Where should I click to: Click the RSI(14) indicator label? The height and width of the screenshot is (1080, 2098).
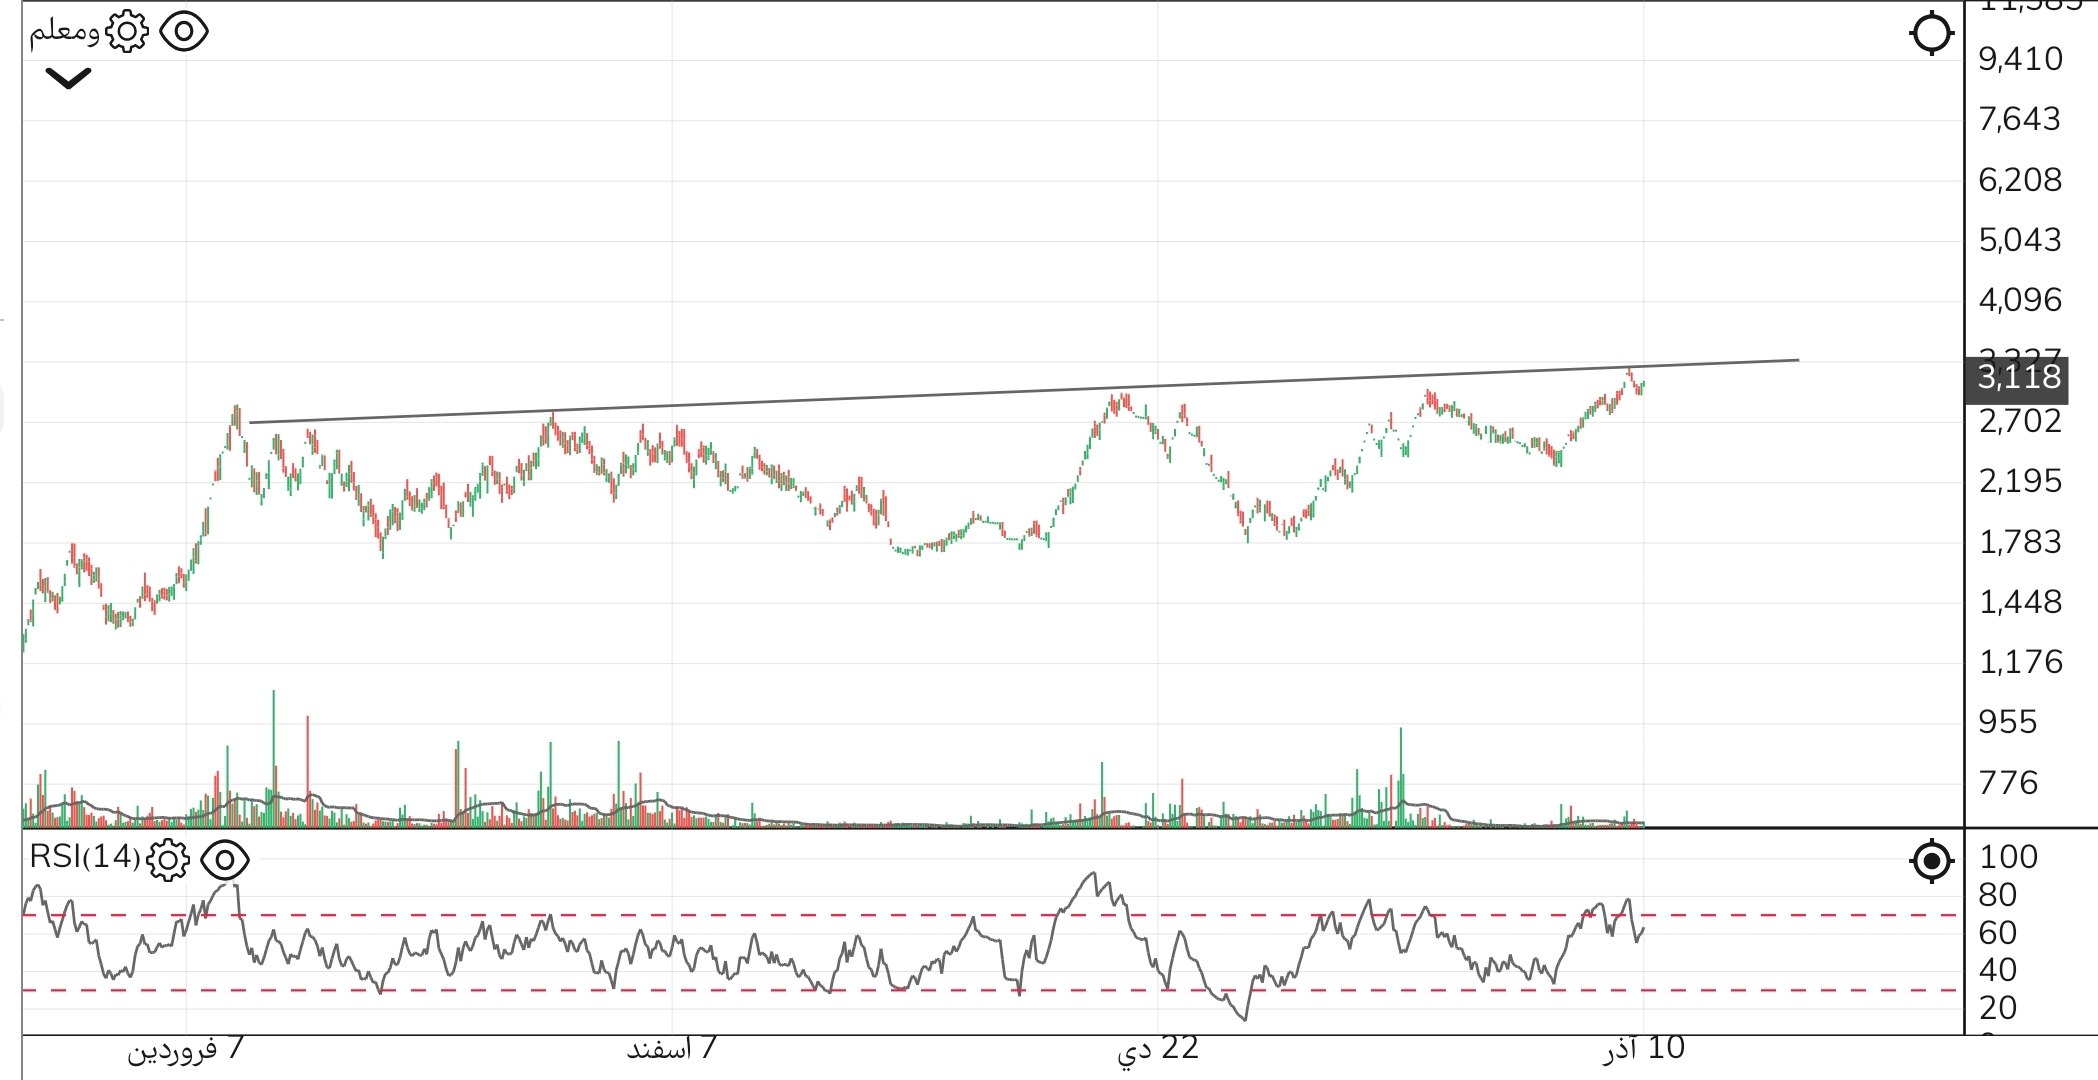85,857
